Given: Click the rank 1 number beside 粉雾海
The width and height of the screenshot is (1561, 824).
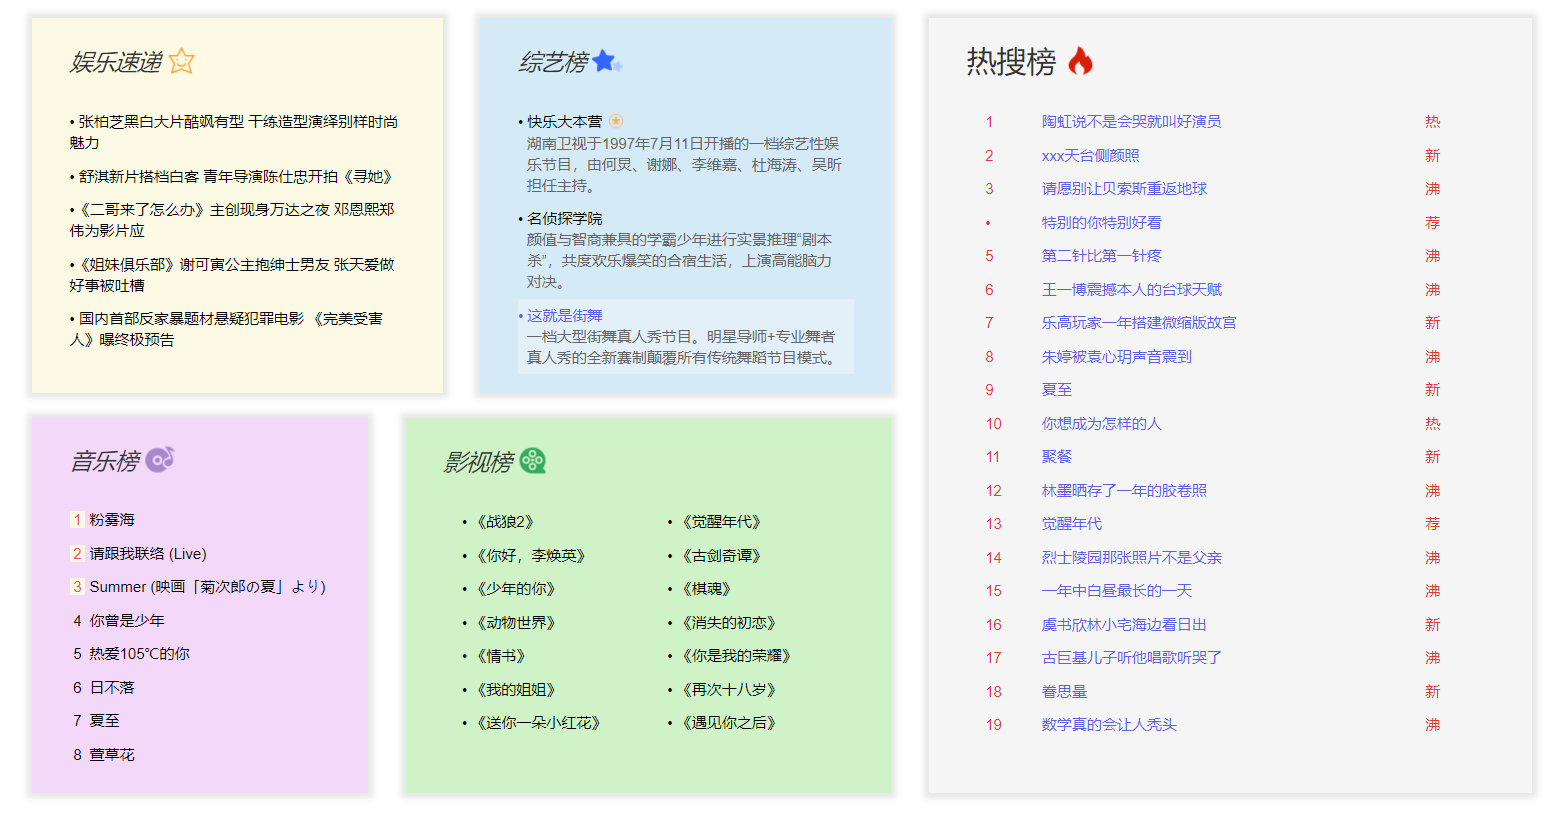Looking at the screenshot, I should pos(78,520).
